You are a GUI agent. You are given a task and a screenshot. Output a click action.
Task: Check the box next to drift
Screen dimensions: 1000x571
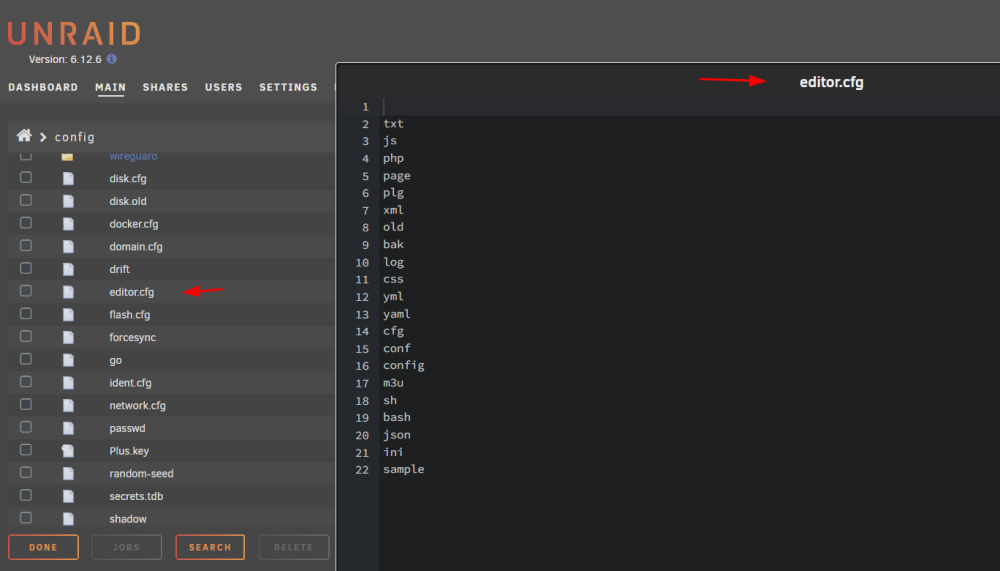(x=26, y=268)
